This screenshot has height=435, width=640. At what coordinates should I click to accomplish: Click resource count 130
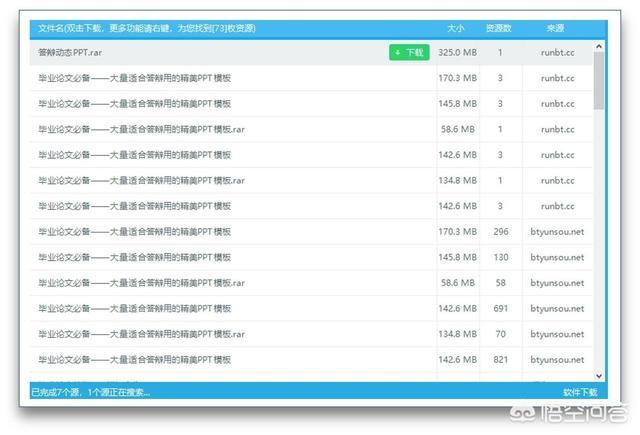coord(501,257)
